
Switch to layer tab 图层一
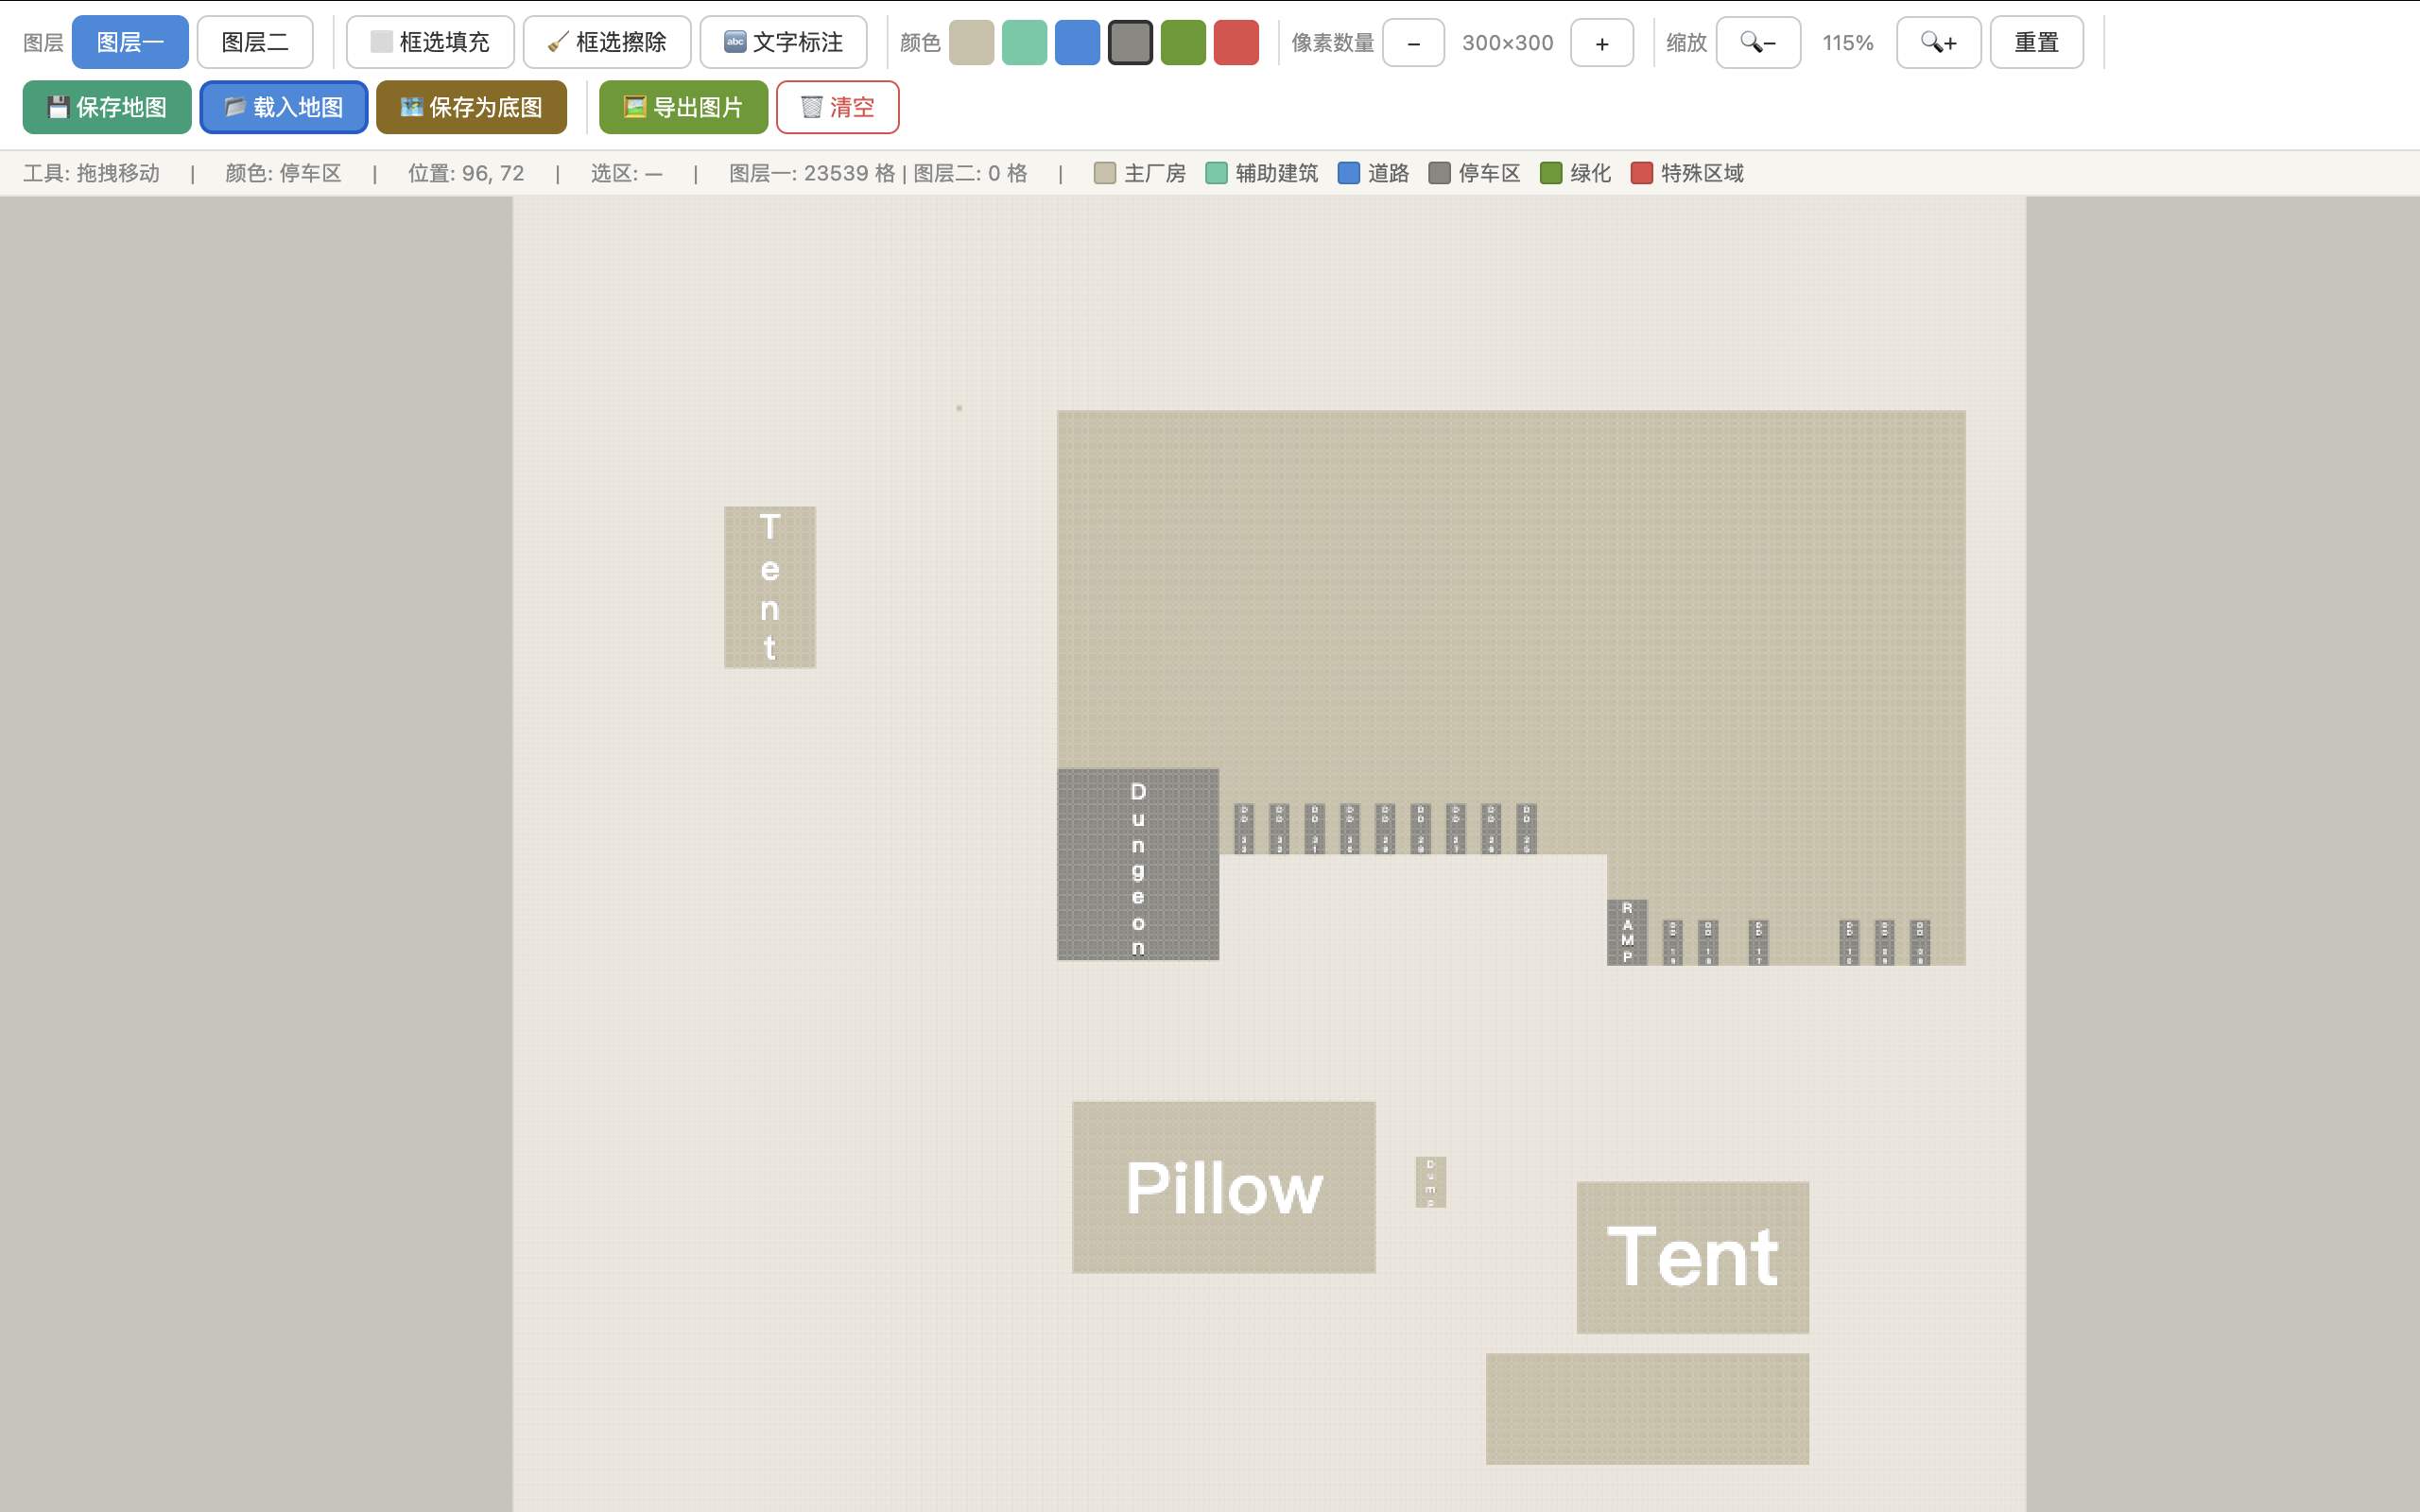point(130,42)
